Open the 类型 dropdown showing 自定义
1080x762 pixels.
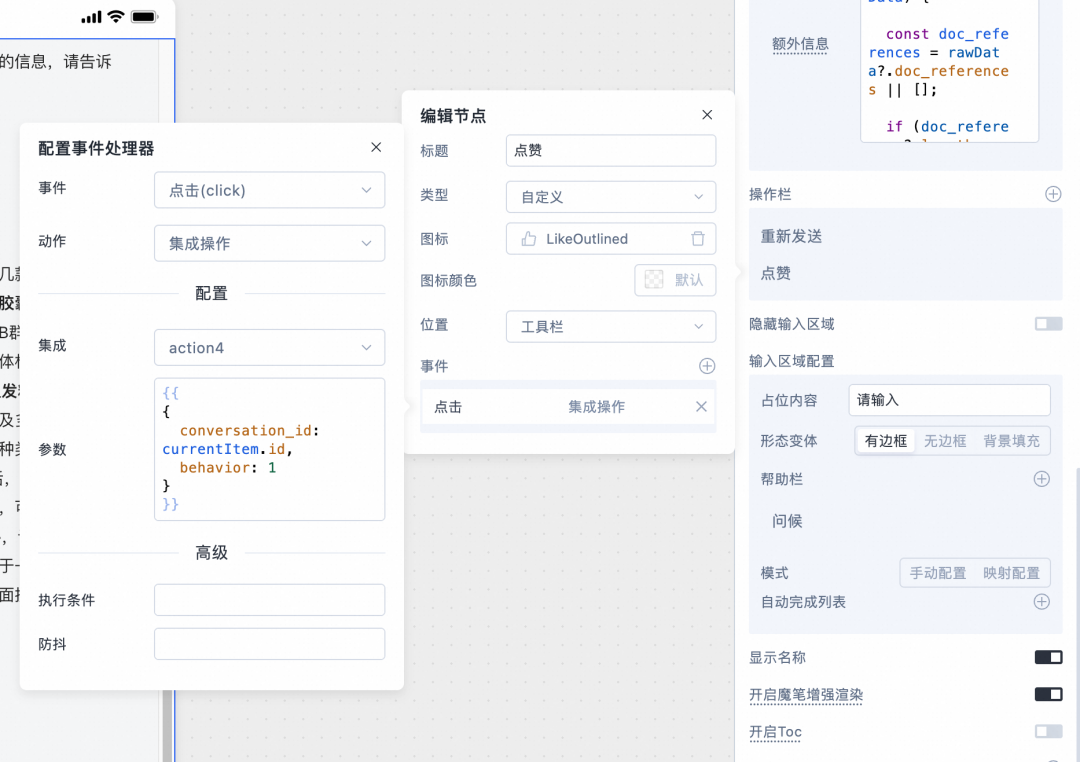[610, 196]
